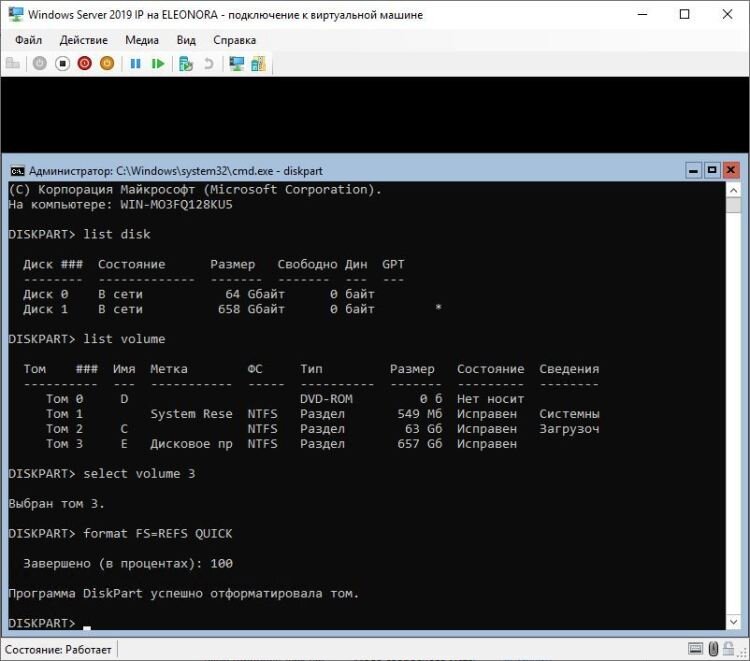Click '658 Gбайт' disk size value
Screen dimensions: 750x661
click(251, 309)
